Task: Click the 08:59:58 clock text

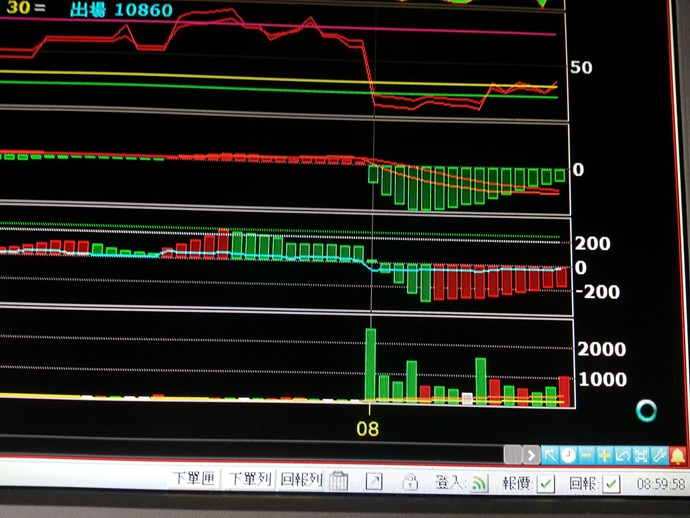Action: pos(661,485)
